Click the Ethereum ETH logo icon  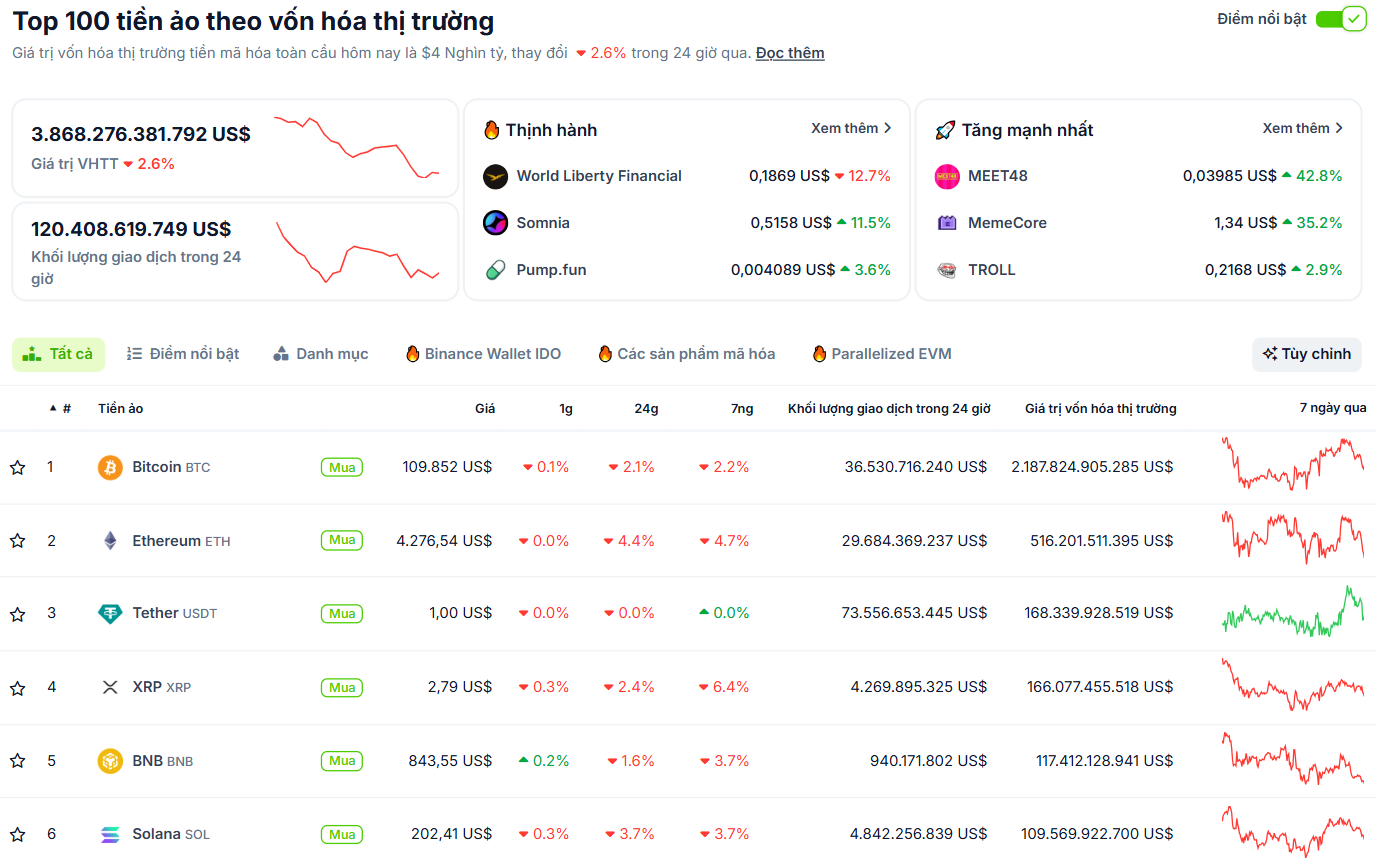click(x=110, y=540)
